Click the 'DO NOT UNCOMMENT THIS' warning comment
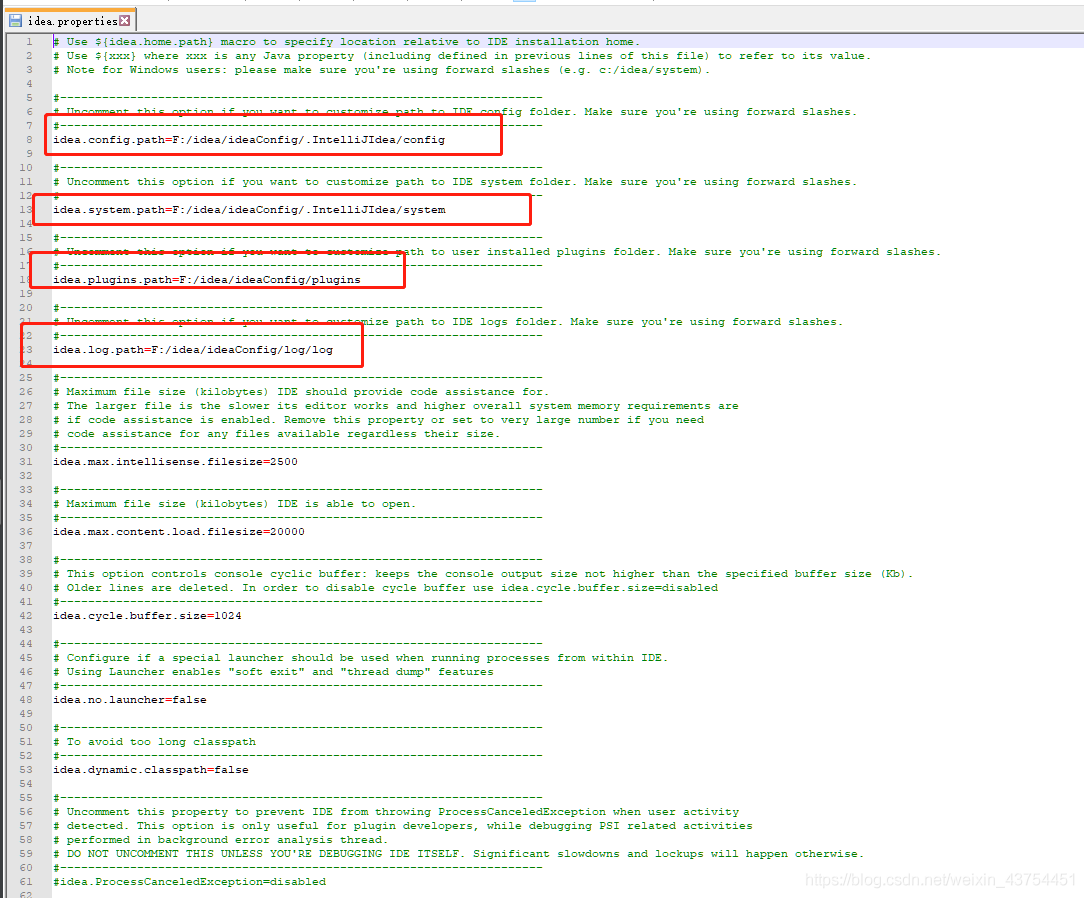 (x=458, y=854)
